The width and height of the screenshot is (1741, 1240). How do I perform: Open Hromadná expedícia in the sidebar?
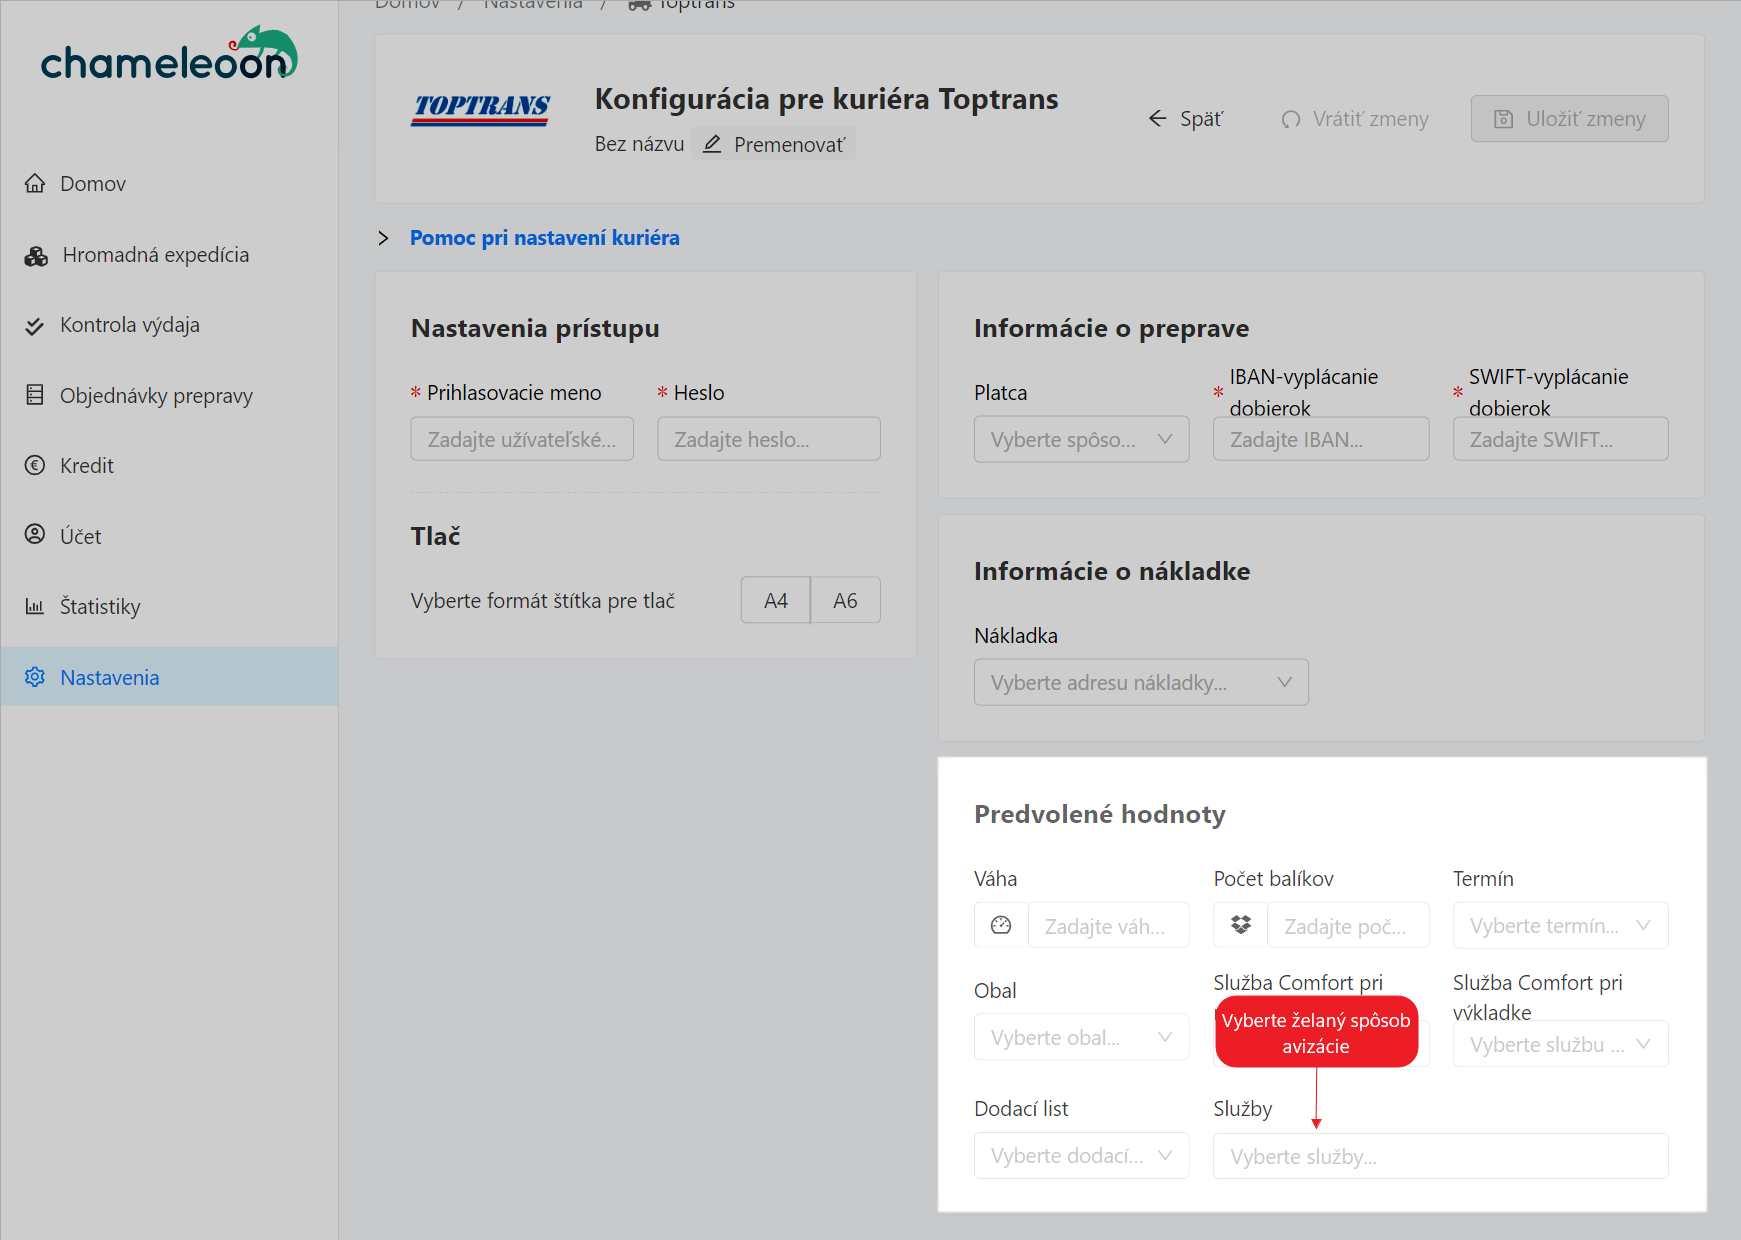(x=170, y=255)
